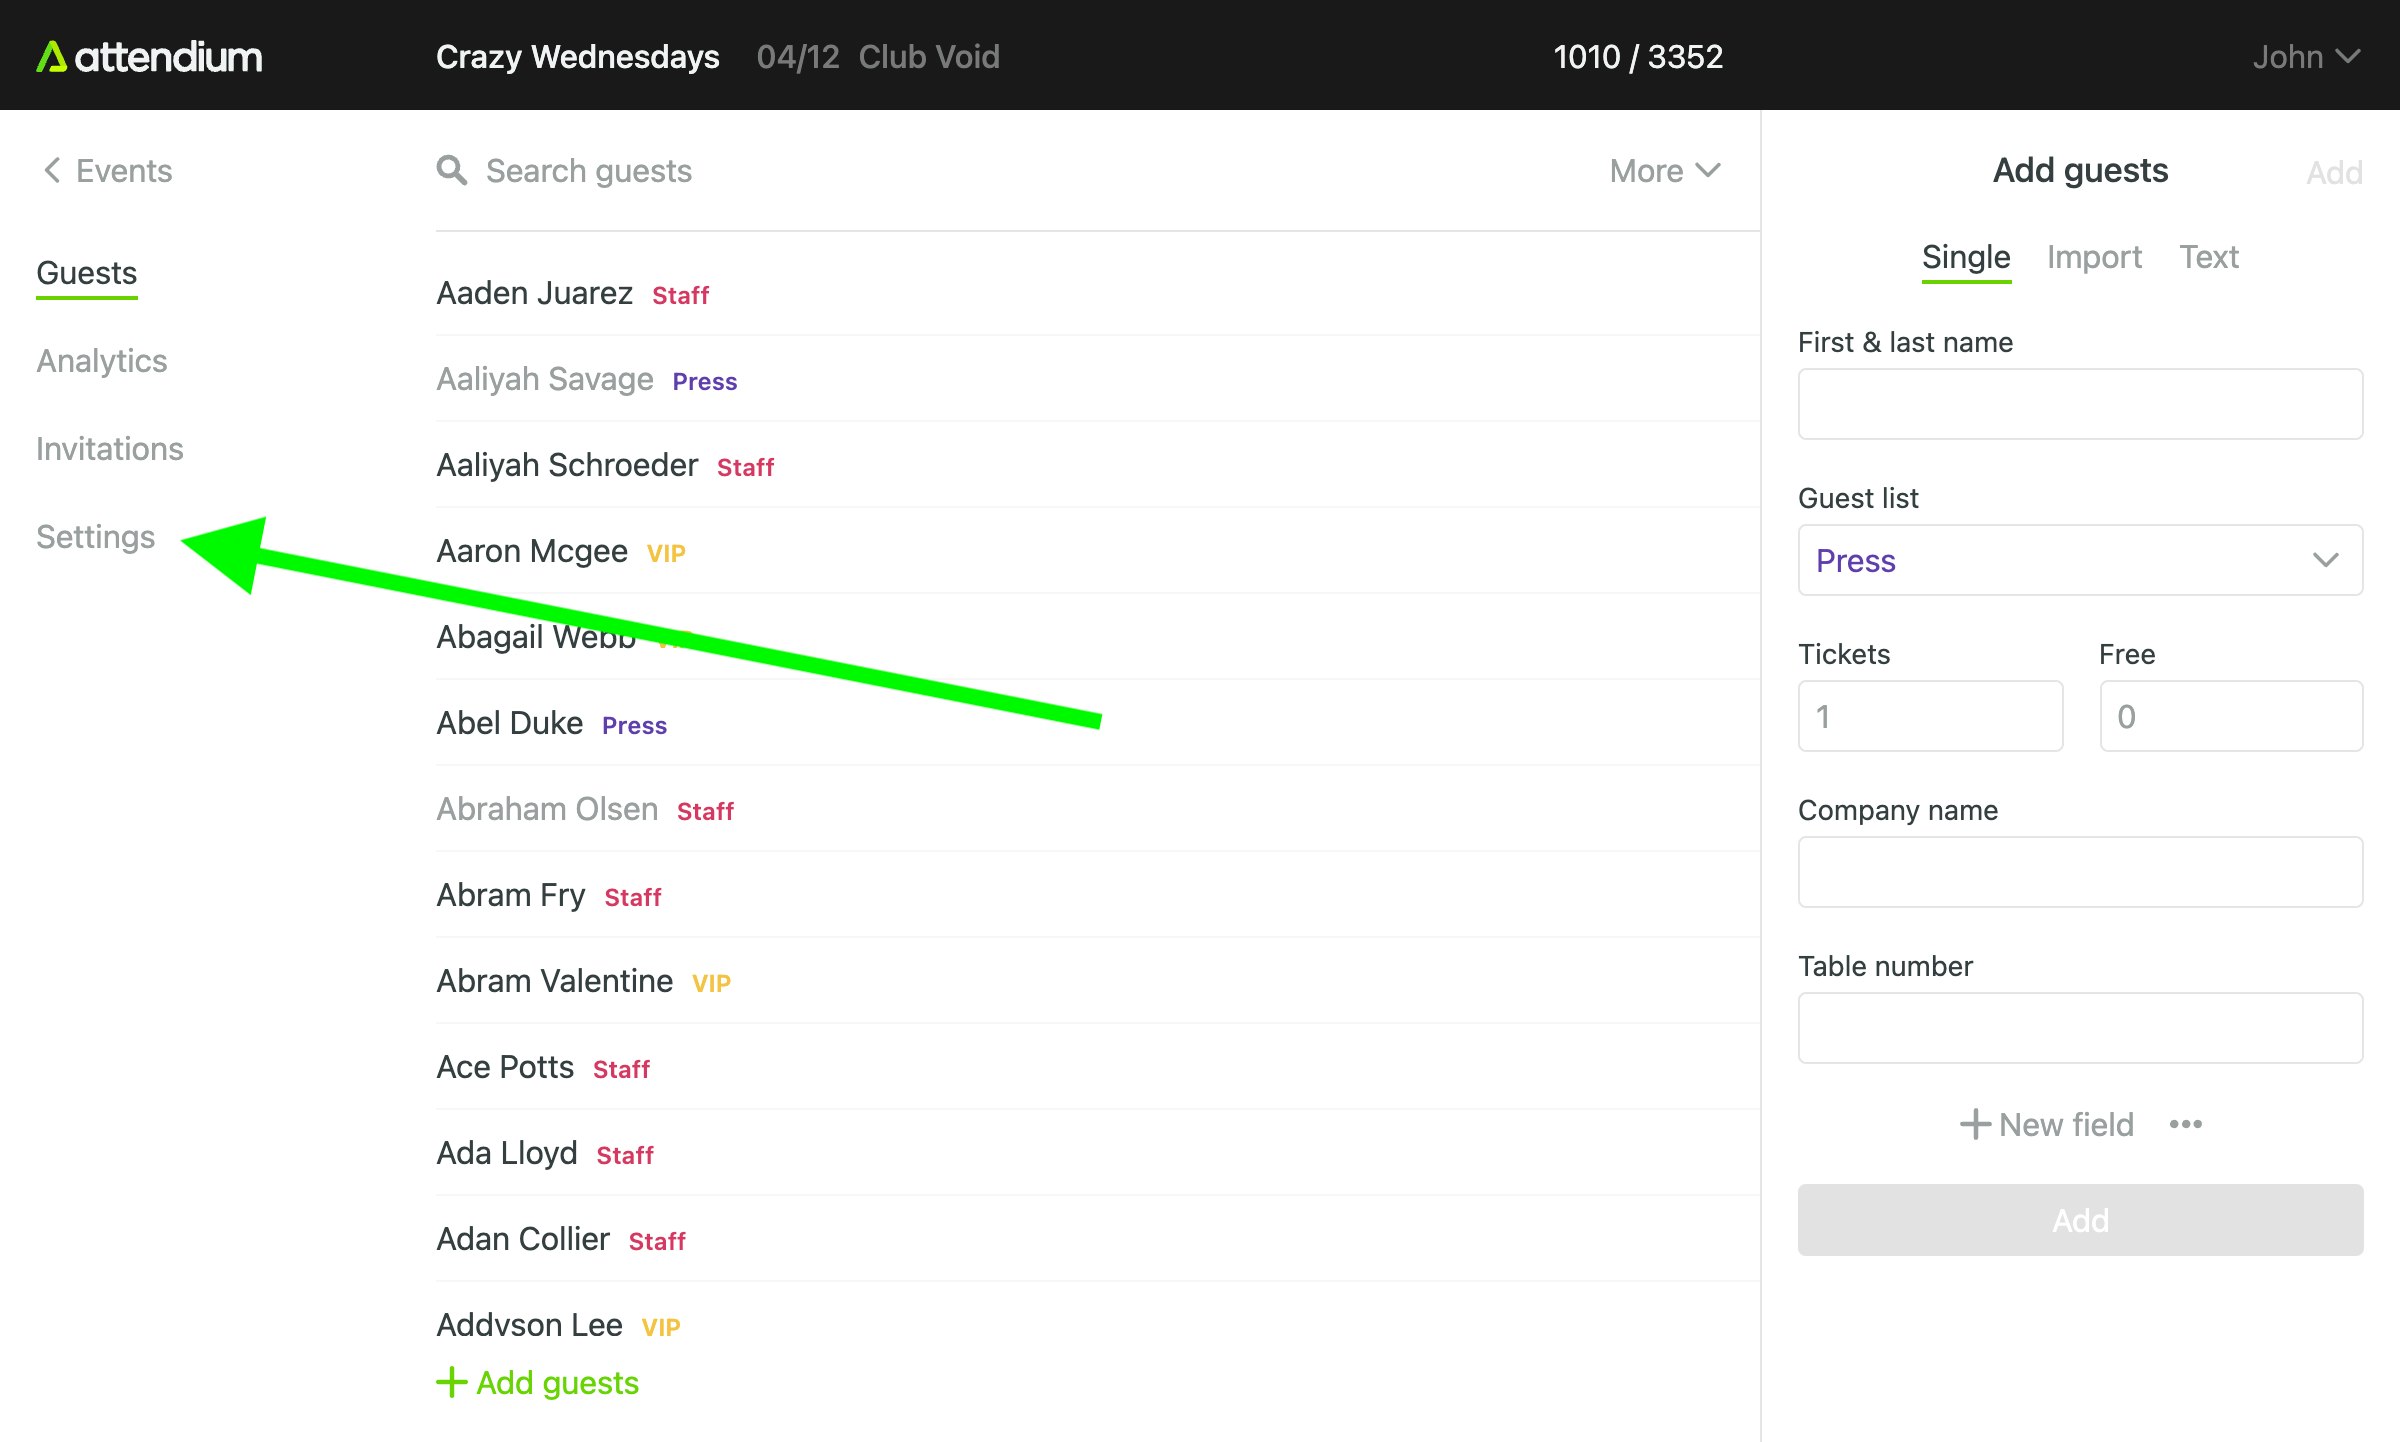The height and width of the screenshot is (1442, 2400).
Task: Switch to the Import tab
Action: pos(2094,257)
